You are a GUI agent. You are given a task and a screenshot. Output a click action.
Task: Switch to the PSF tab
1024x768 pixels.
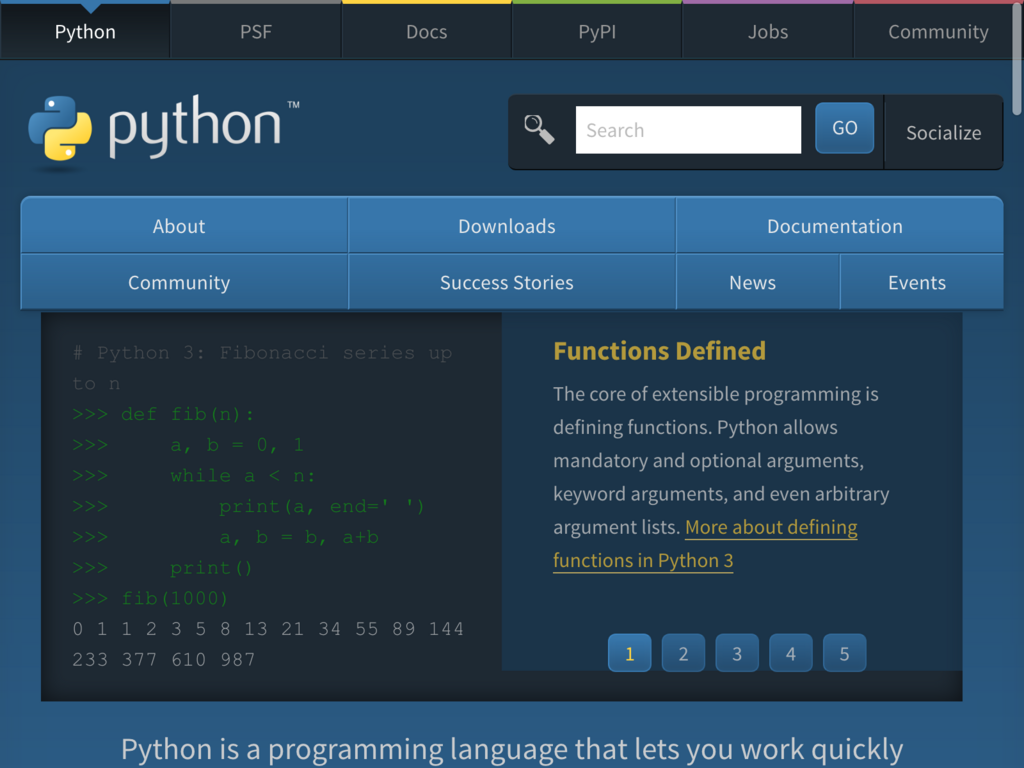(255, 31)
